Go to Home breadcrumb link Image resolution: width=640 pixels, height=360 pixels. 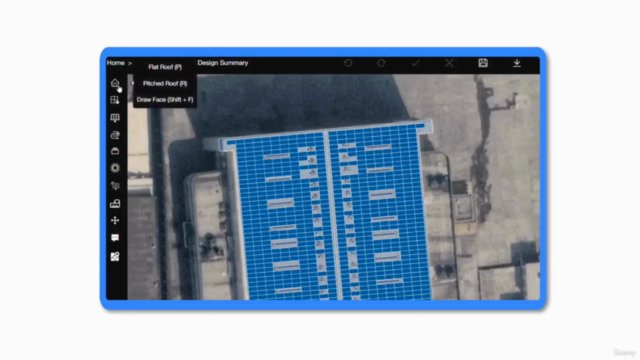tap(116, 63)
